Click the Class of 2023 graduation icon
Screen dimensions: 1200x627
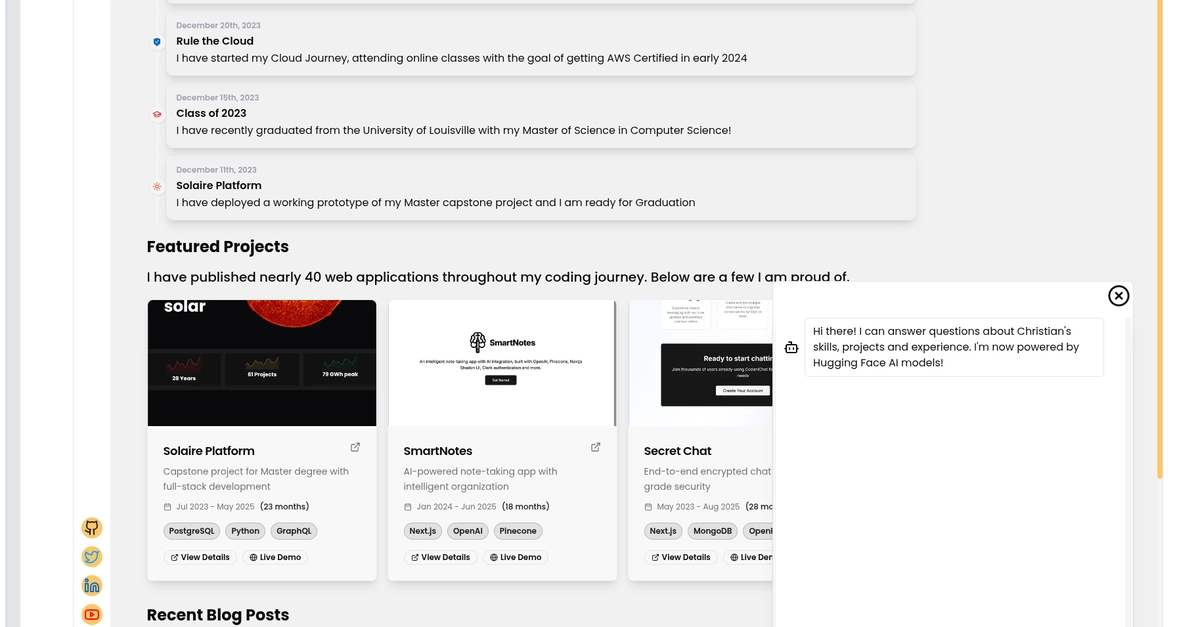pos(157,114)
